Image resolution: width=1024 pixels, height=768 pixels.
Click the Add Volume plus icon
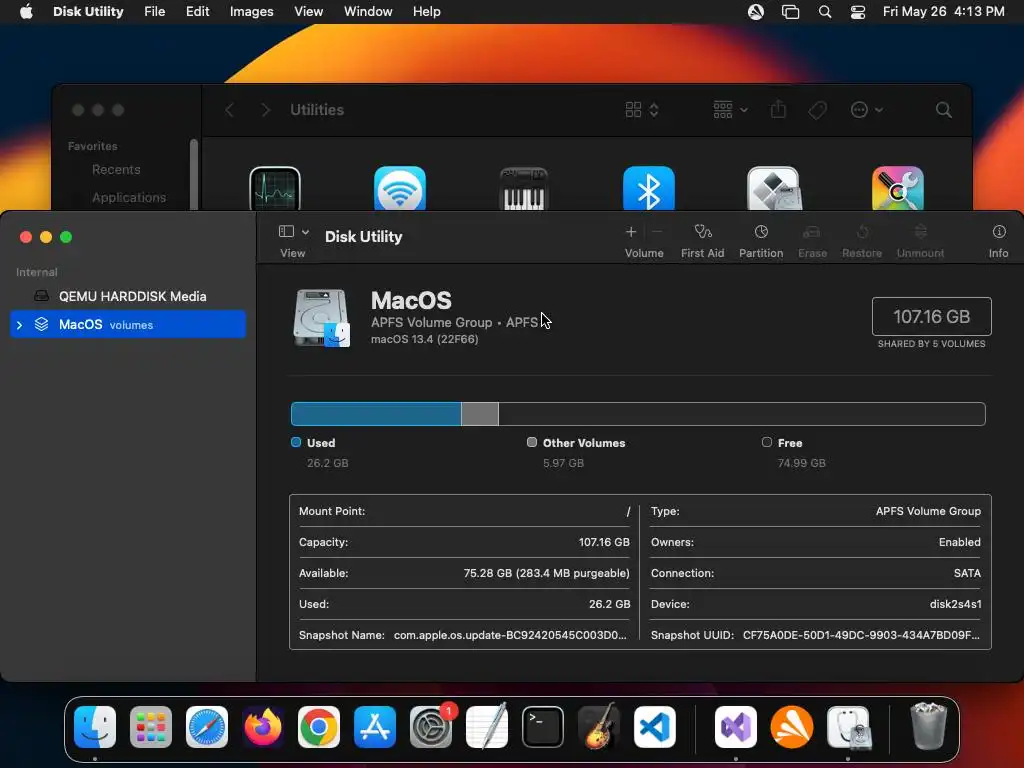631,232
